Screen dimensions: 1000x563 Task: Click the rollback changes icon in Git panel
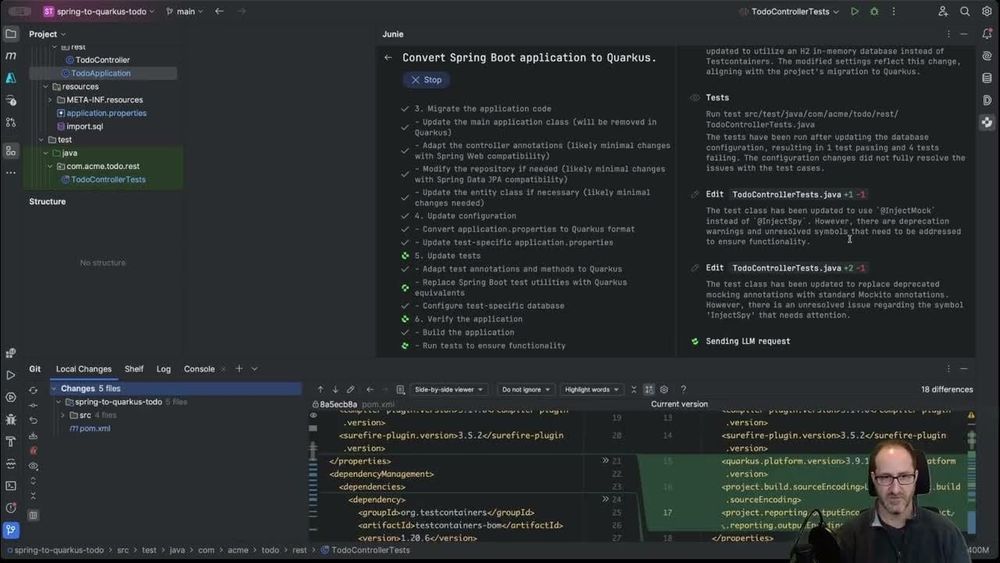33,421
